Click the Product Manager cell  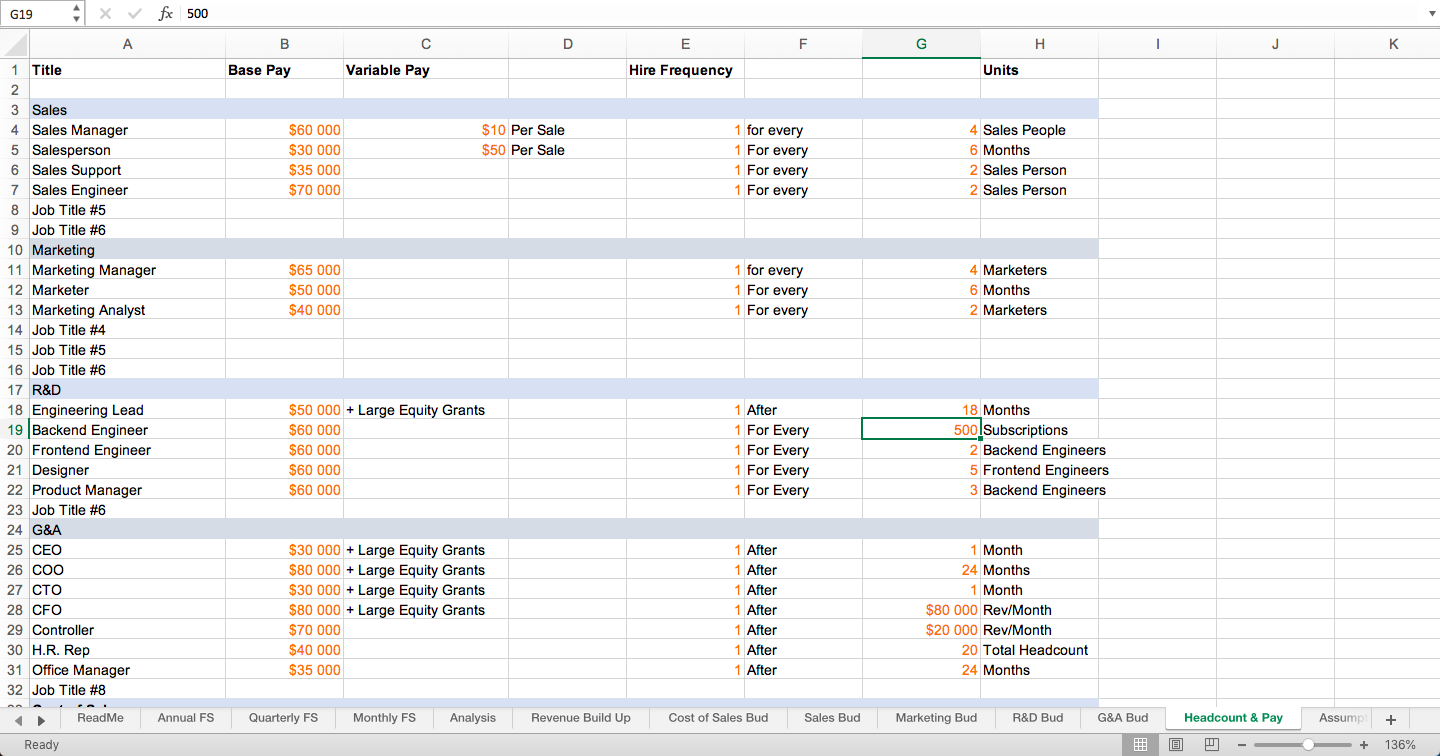pyautogui.click(x=127, y=490)
